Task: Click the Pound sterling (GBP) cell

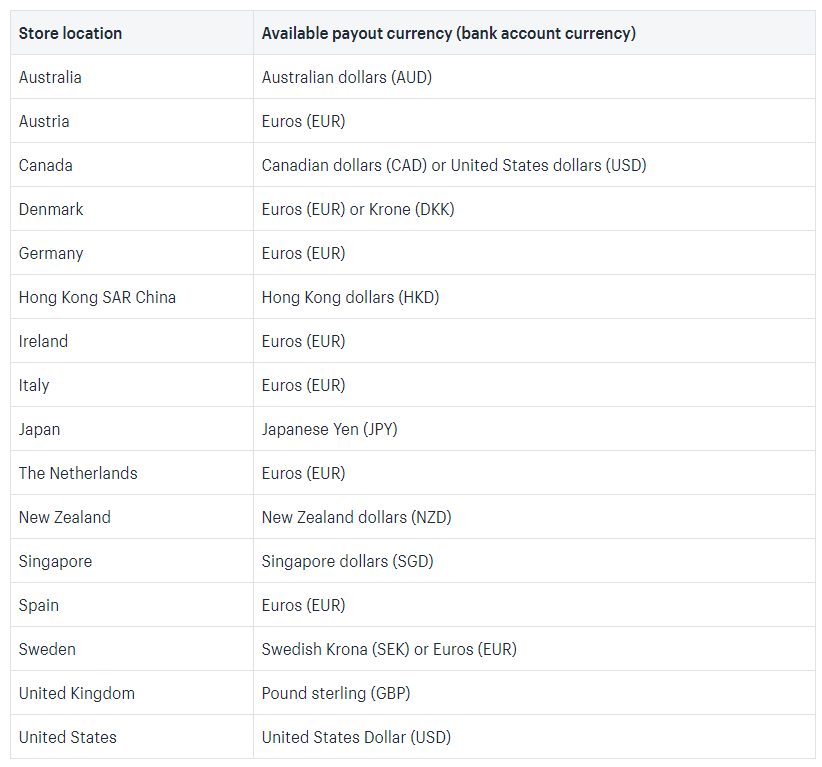Action: (336, 693)
